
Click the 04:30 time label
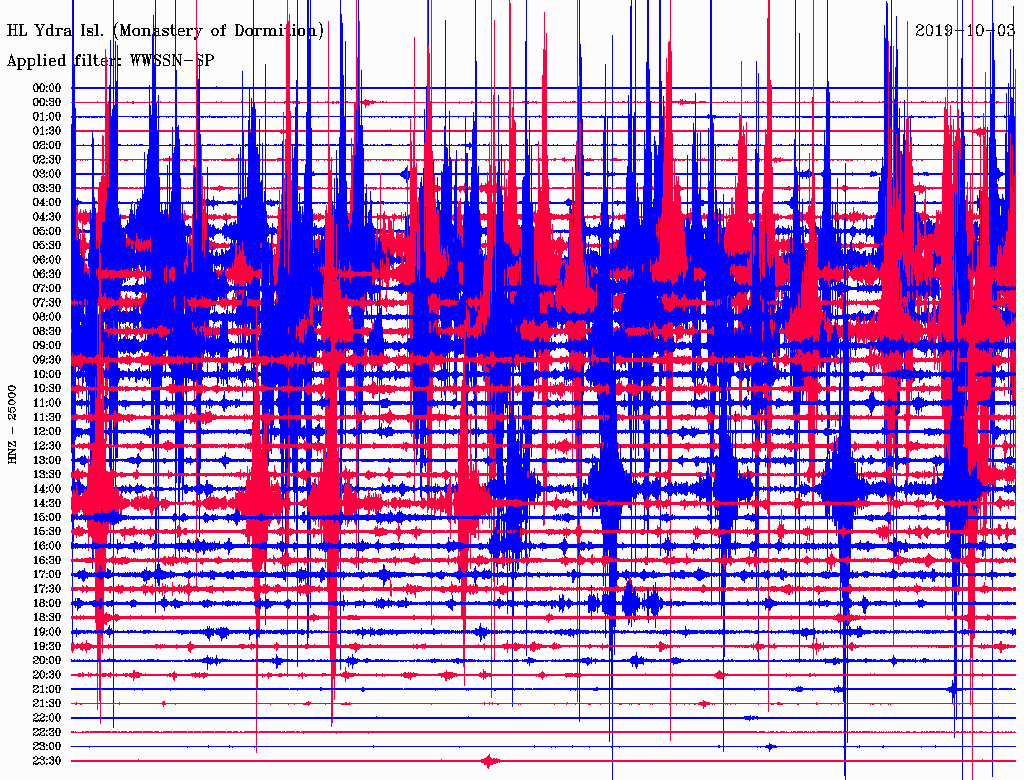[x=47, y=217]
